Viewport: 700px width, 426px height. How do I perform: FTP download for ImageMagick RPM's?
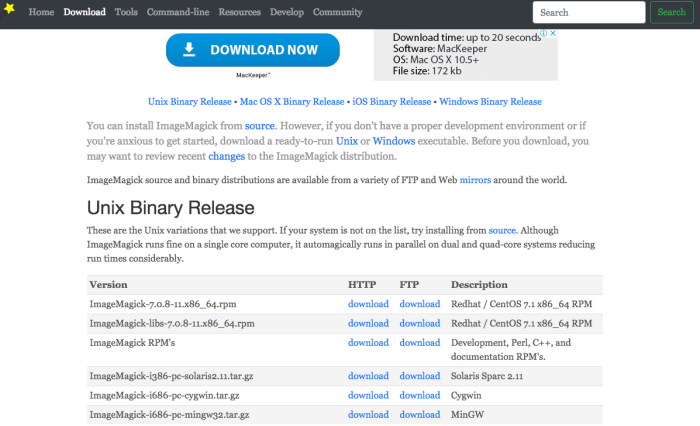(420, 342)
